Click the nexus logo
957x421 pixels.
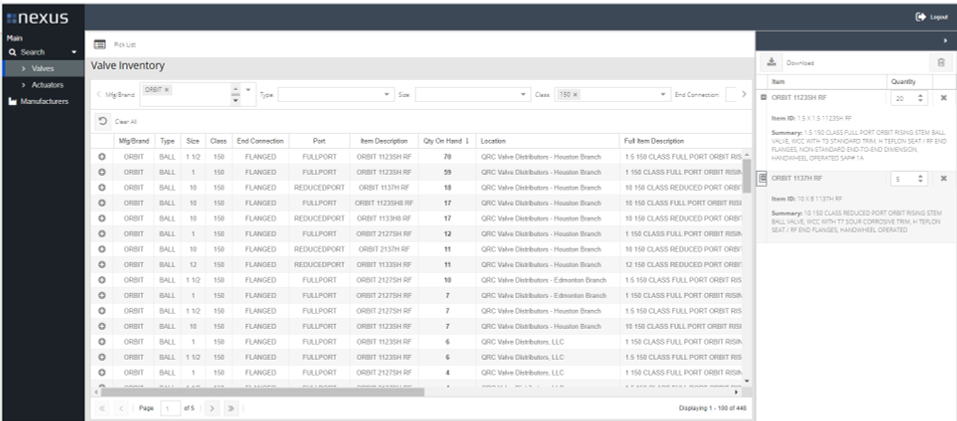coord(38,18)
